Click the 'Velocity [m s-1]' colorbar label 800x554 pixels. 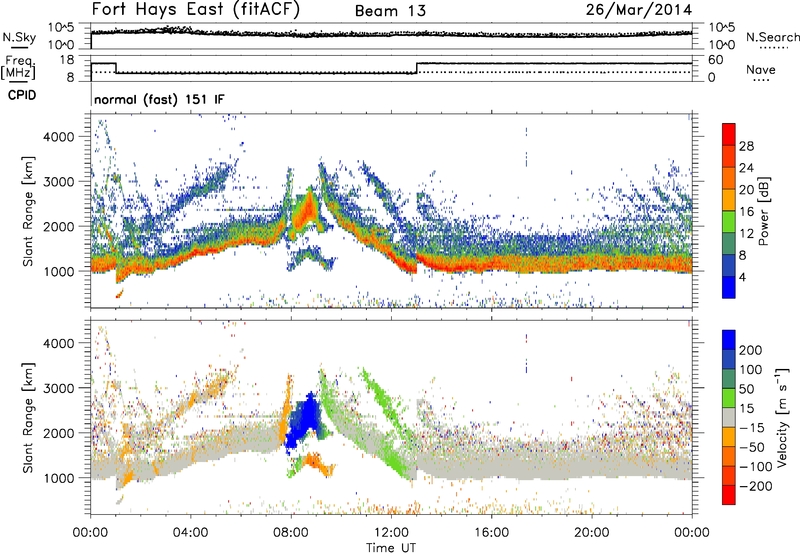(782, 417)
